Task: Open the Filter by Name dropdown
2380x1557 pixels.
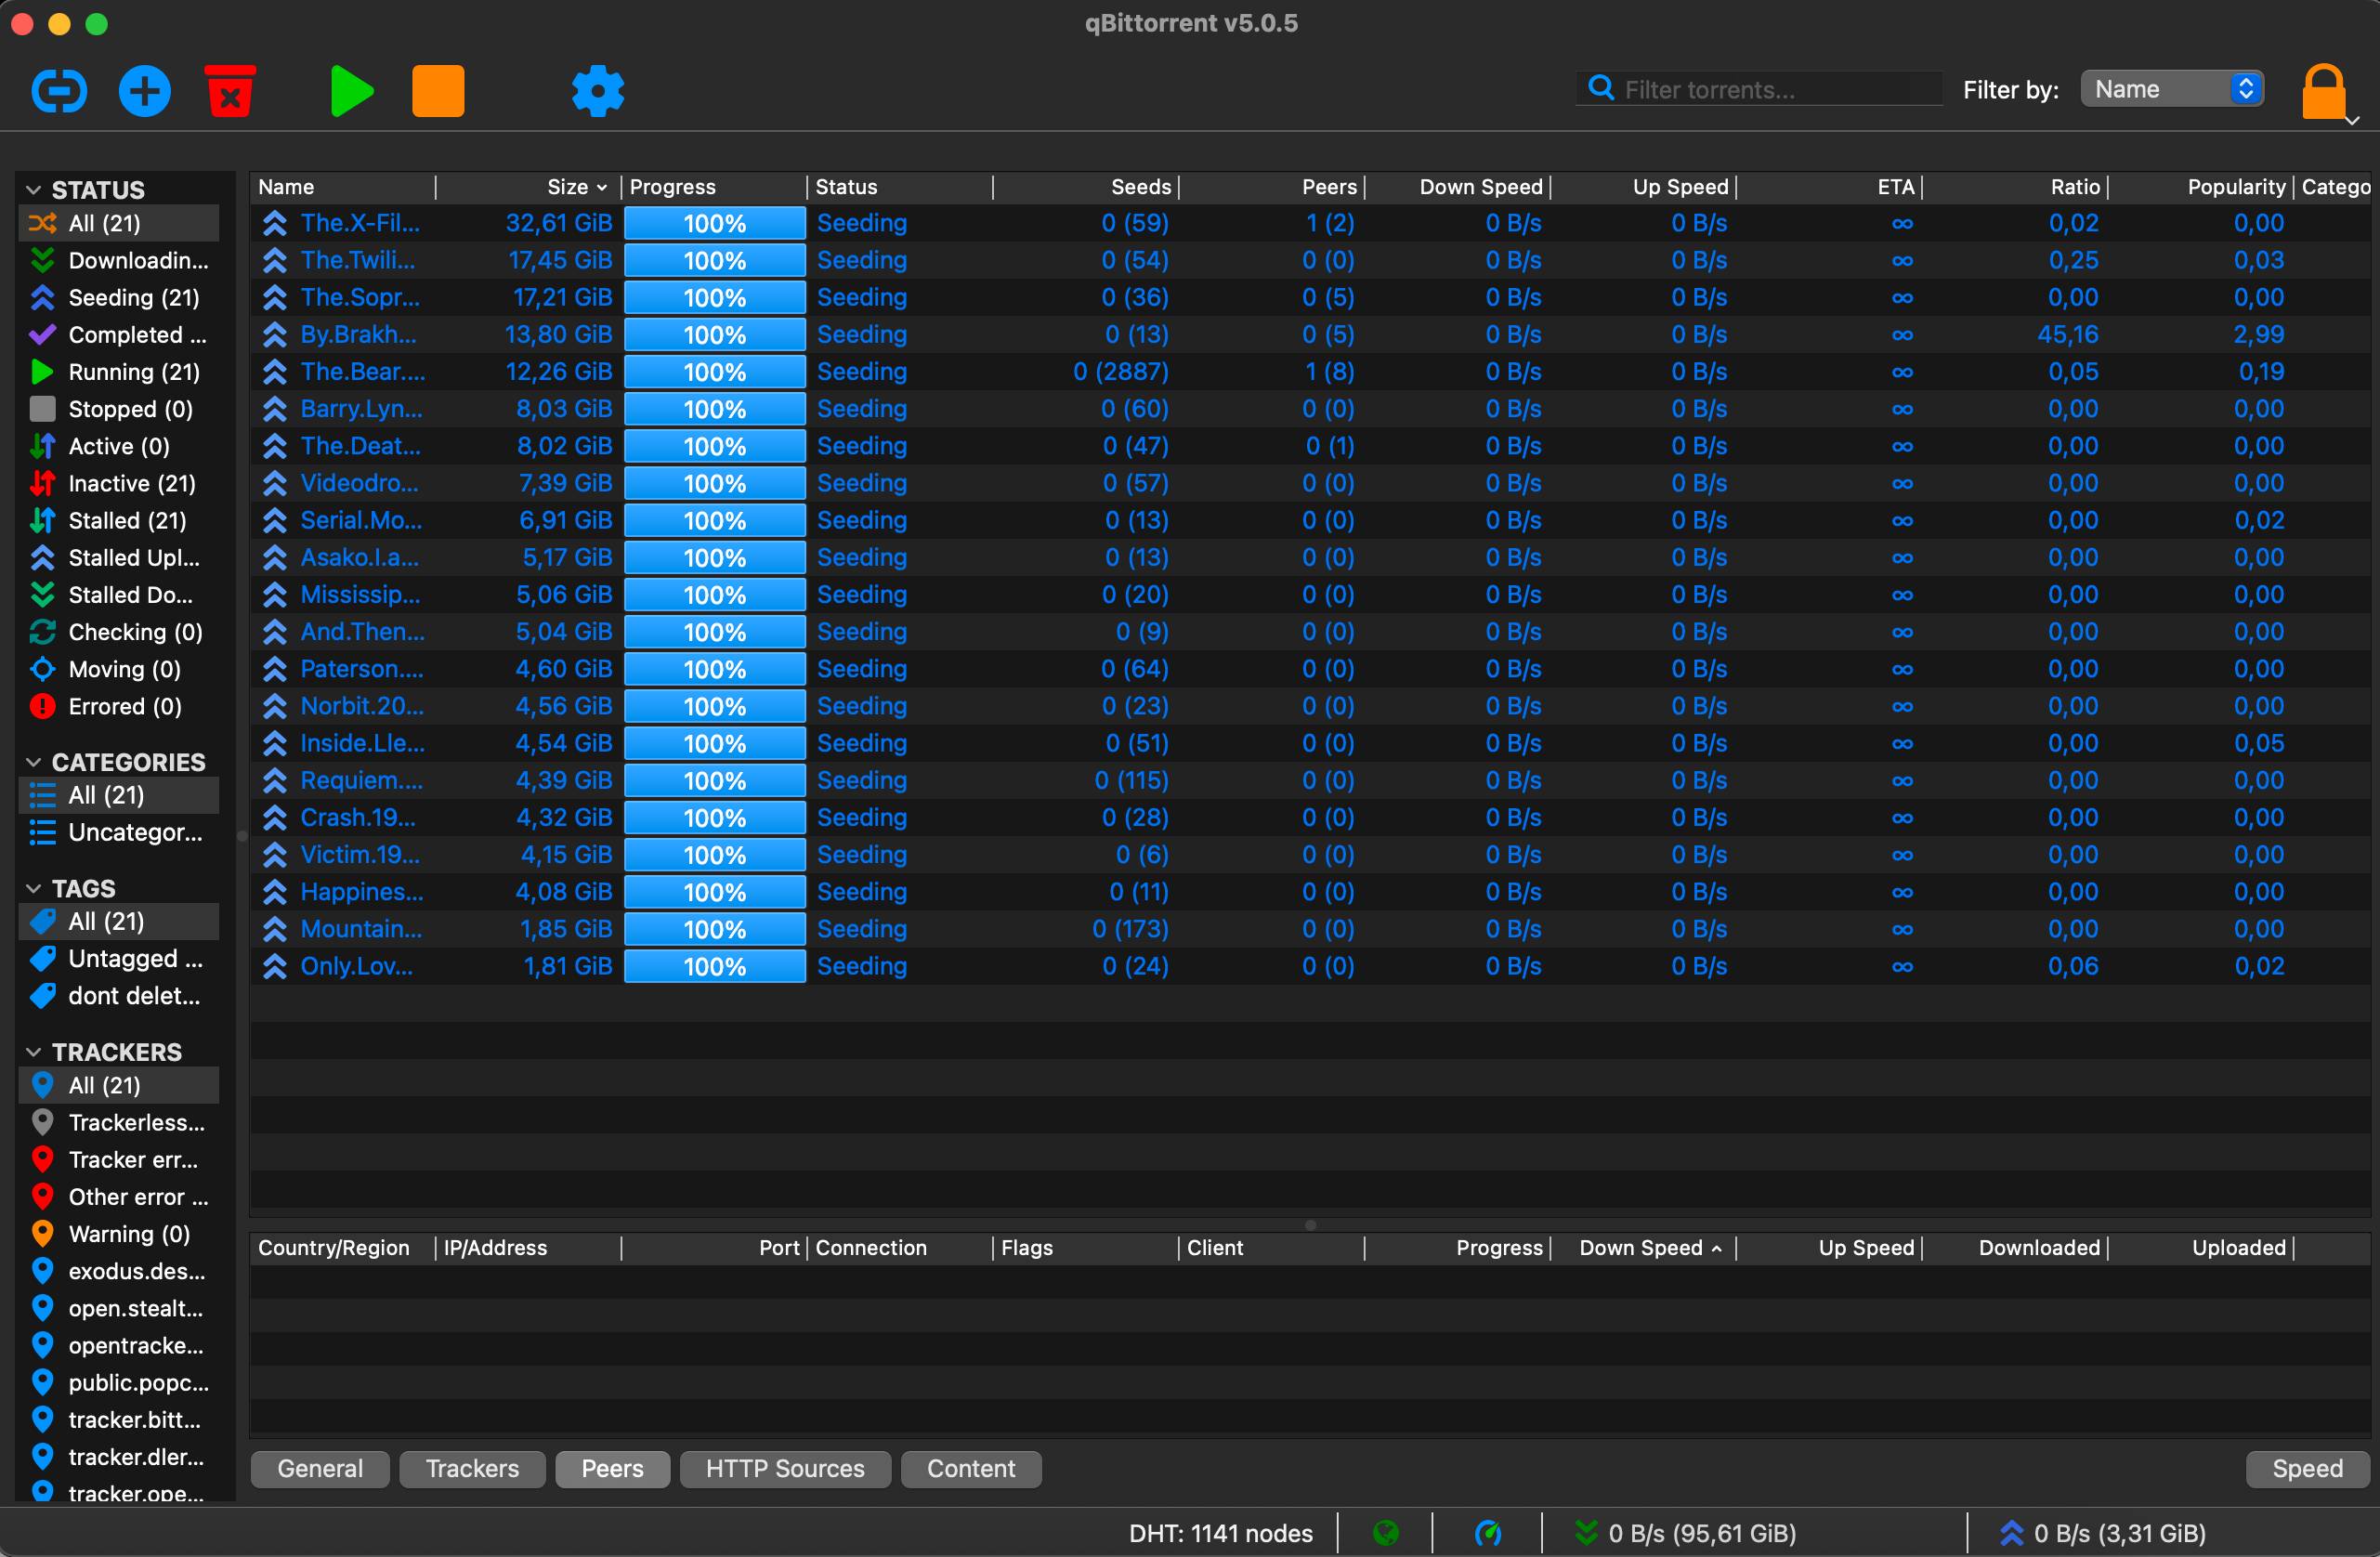Action: pos(2172,89)
